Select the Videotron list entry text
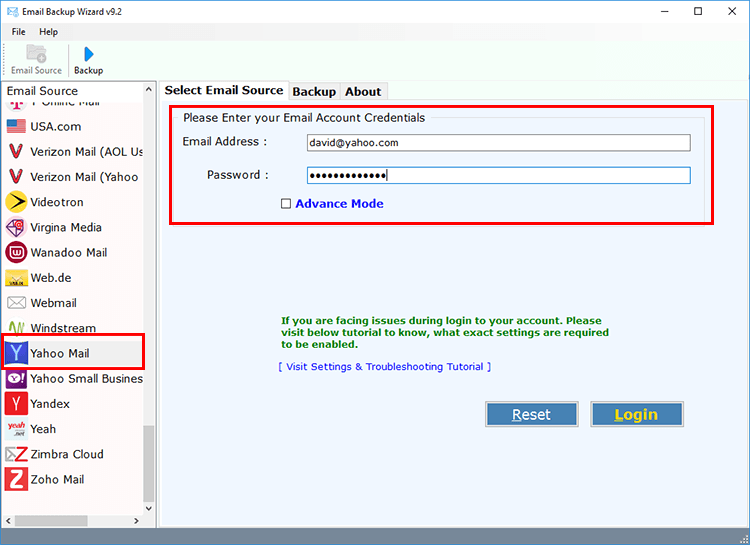The image size is (750, 545). tap(56, 202)
